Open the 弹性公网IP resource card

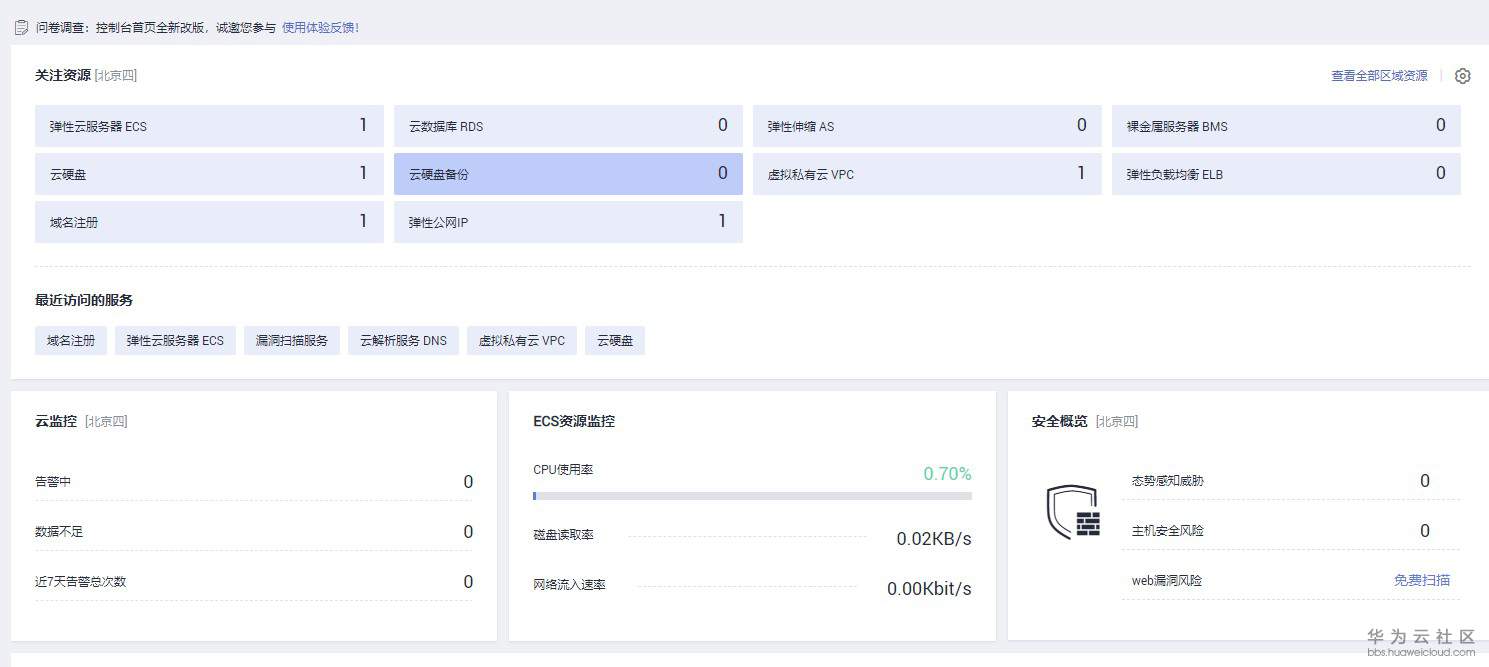tap(568, 222)
